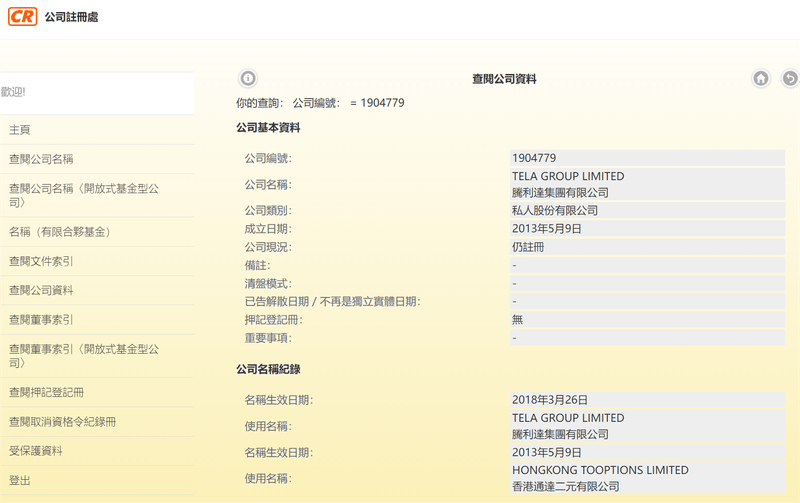Click the 押記登記冊 value 無
The image size is (800, 503).
coord(517,320)
